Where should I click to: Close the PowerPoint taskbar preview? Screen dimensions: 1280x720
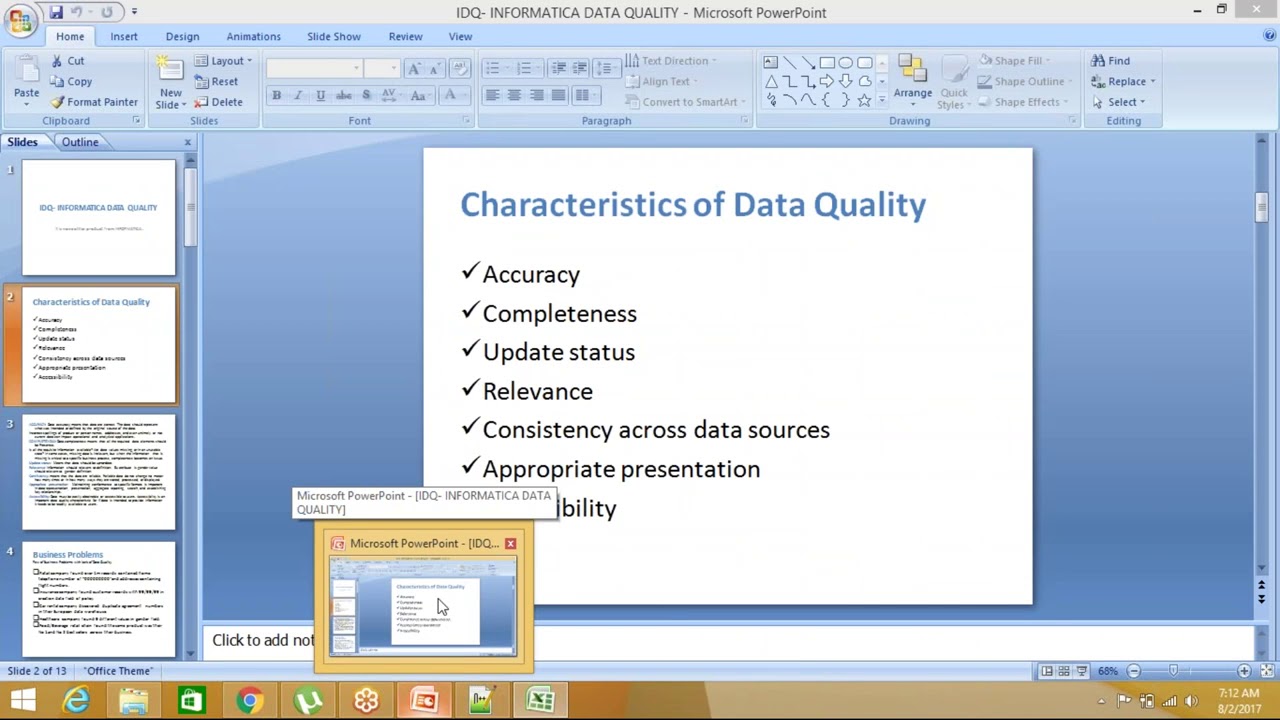pos(510,543)
